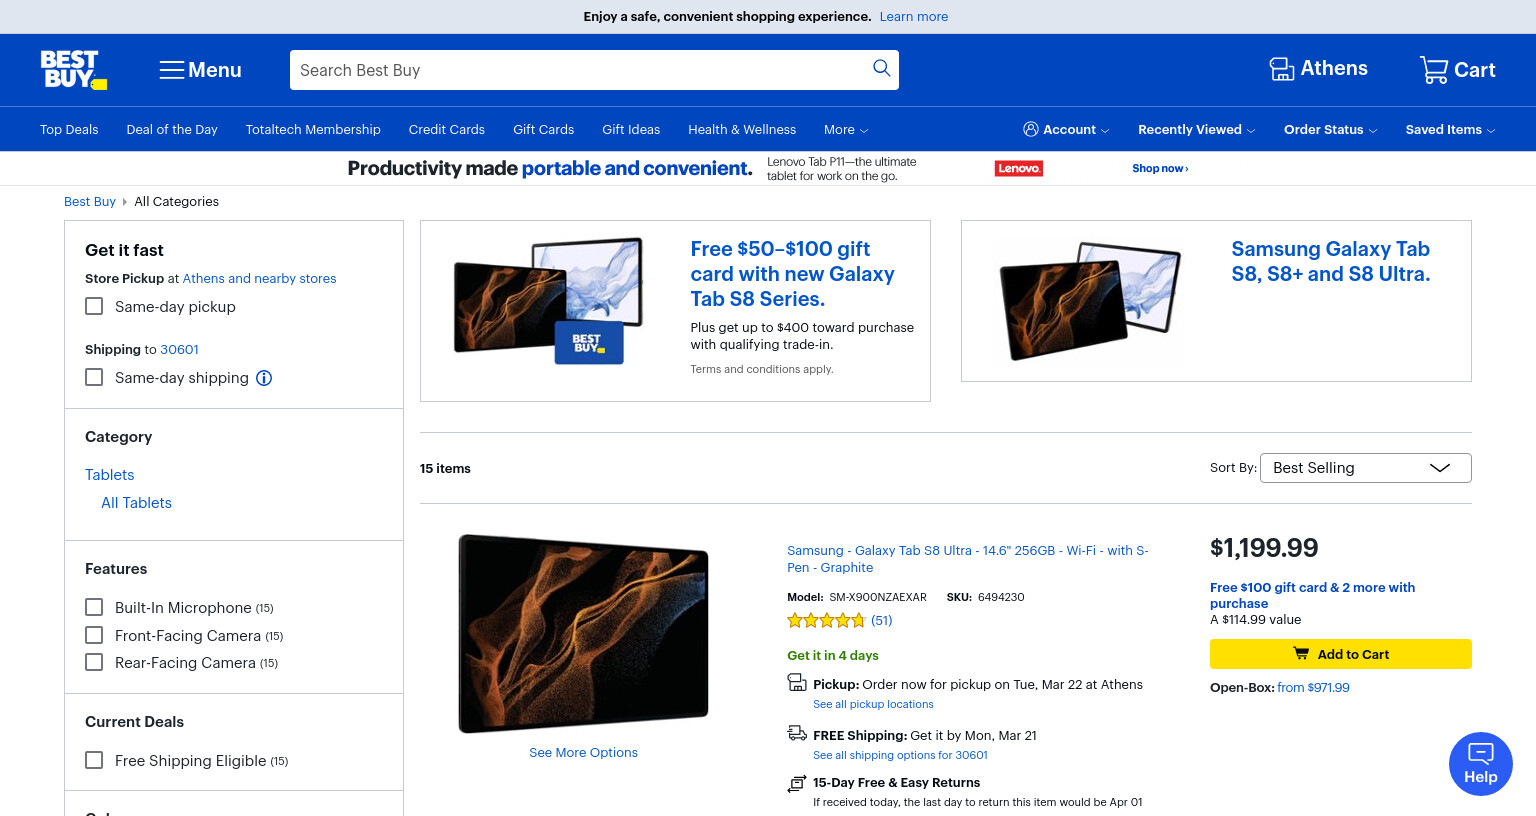Open the Athens store locator
Viewport: 1536px width, 816px height.
click(1318, 69)
